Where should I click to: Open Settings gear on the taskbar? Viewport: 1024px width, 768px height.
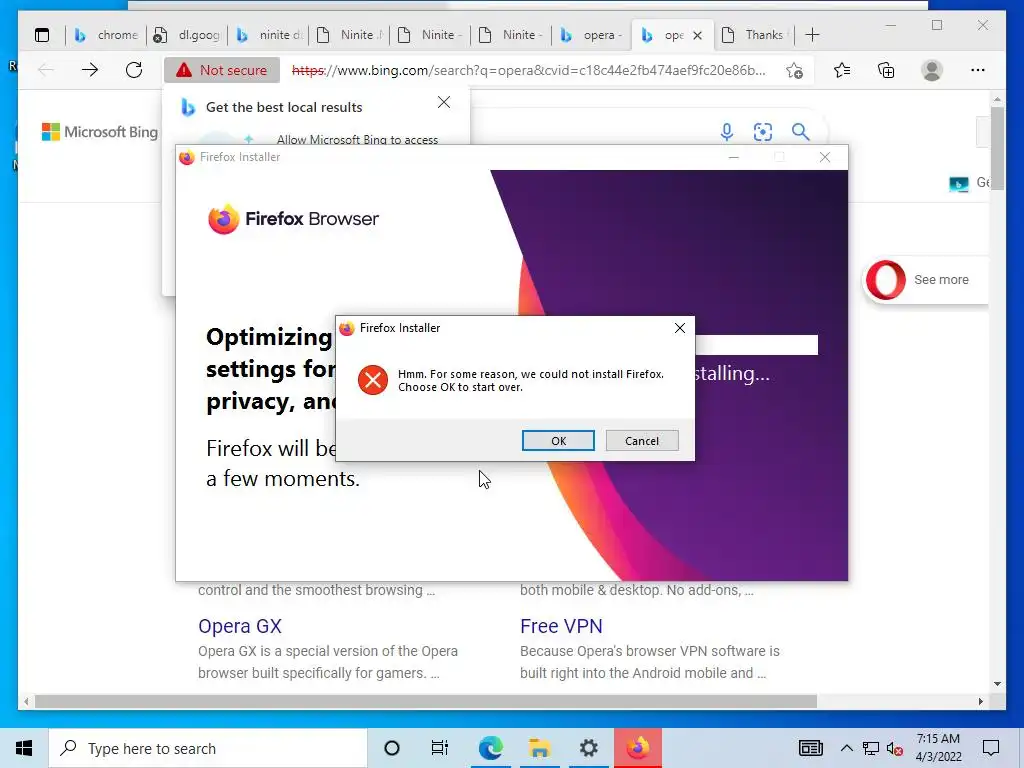coord(588,748)
